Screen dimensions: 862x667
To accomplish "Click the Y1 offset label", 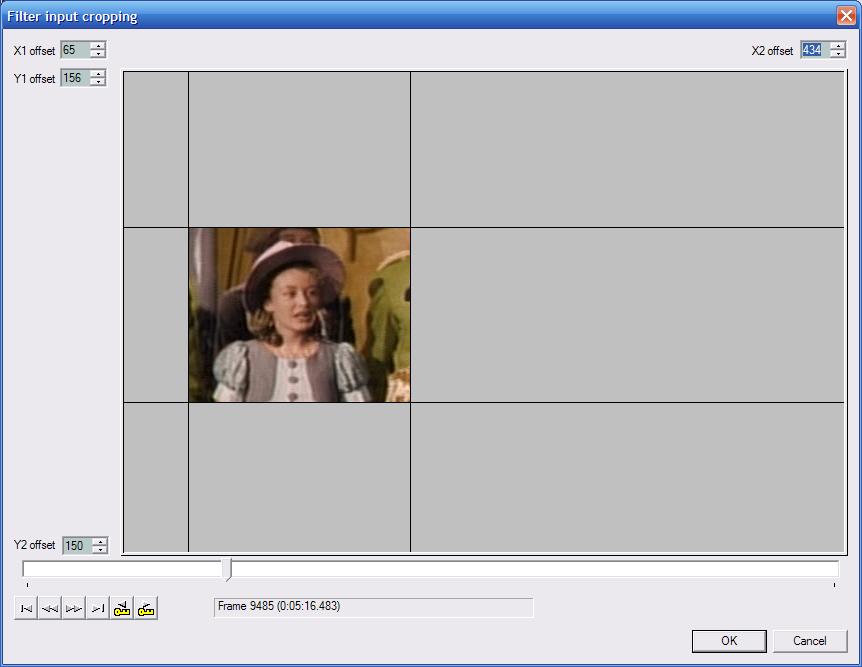I will [34, 79].
